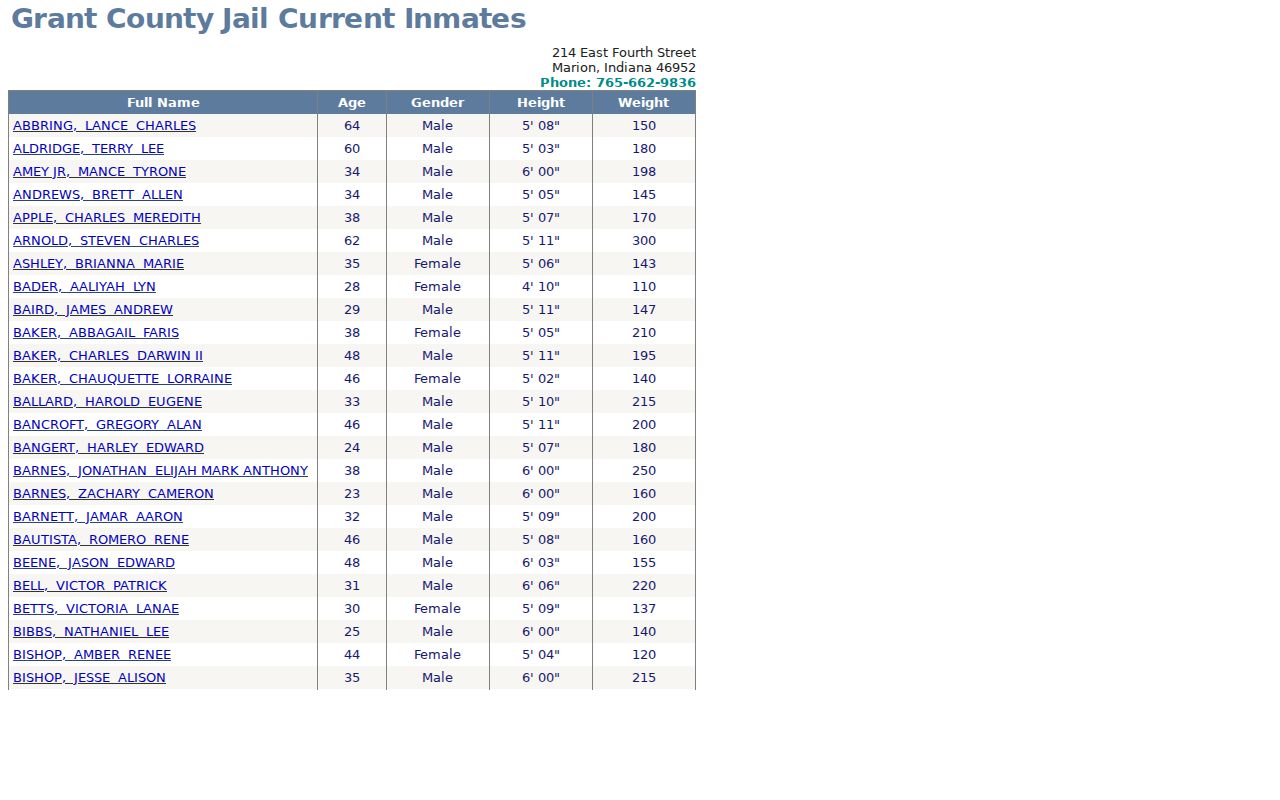Open BETTS, VICTORIA LANAE record
The height and width of the screenshot is (800, 1280).
[96, 609]
